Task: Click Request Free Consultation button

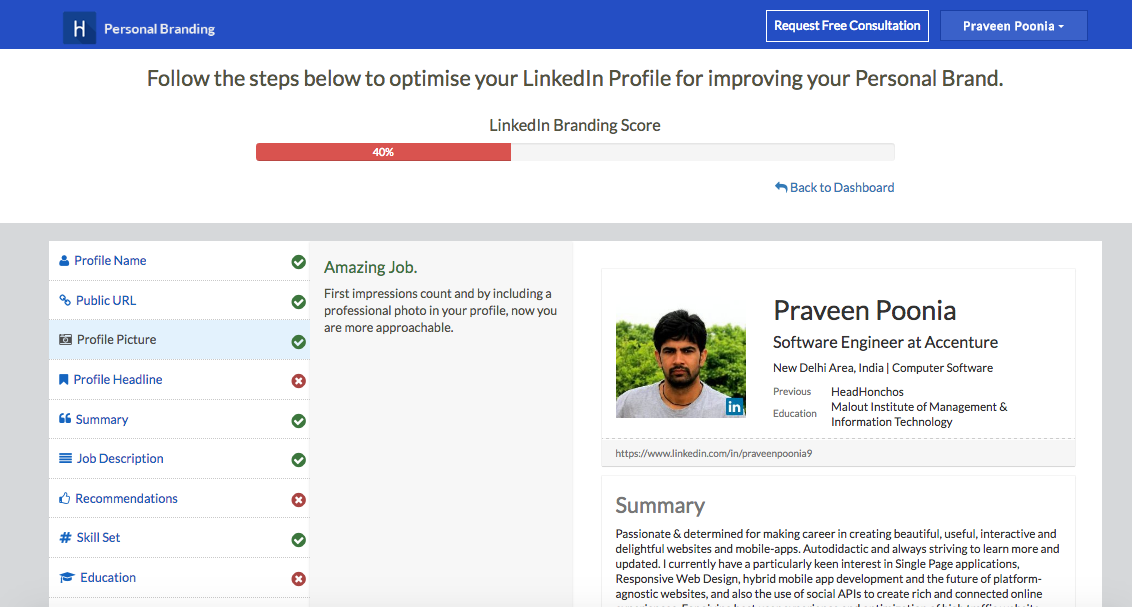Action: (x=847, y=26)
